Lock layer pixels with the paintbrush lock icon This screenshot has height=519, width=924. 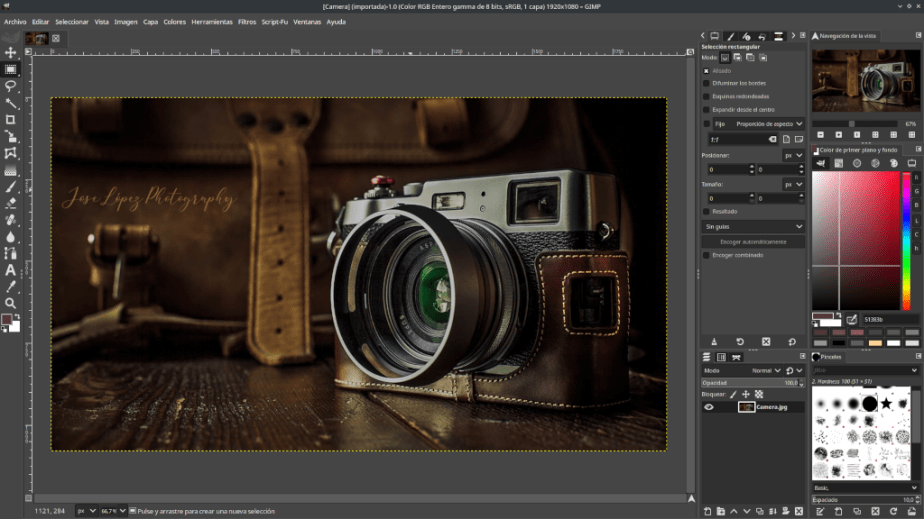pyautogui.click(x=732, y=394)
